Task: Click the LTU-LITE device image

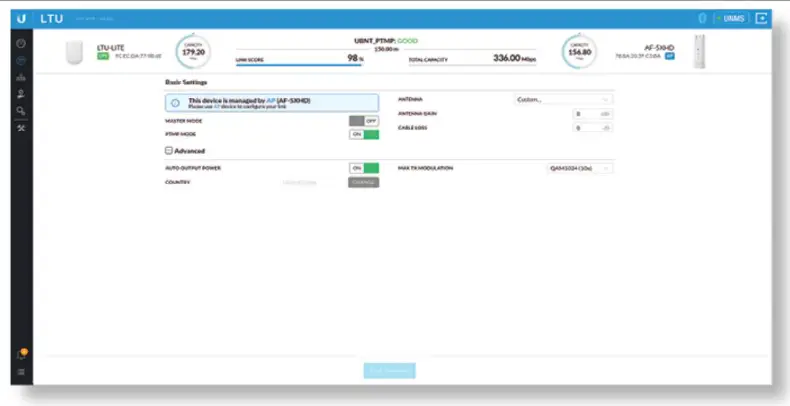Action: pos(75,53)
